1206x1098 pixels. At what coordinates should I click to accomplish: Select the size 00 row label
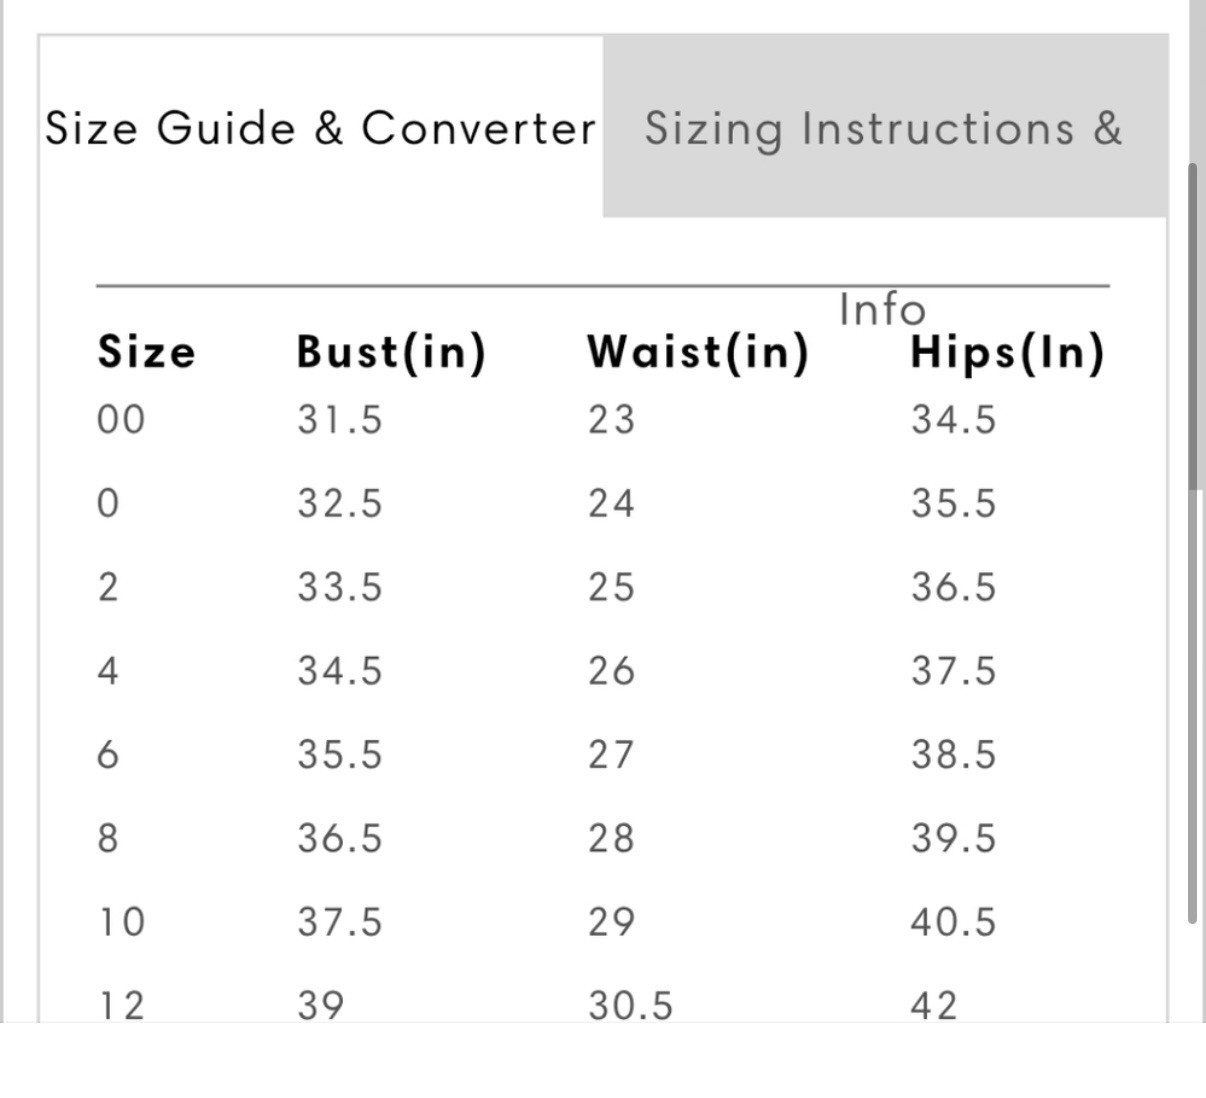point(121,419)
